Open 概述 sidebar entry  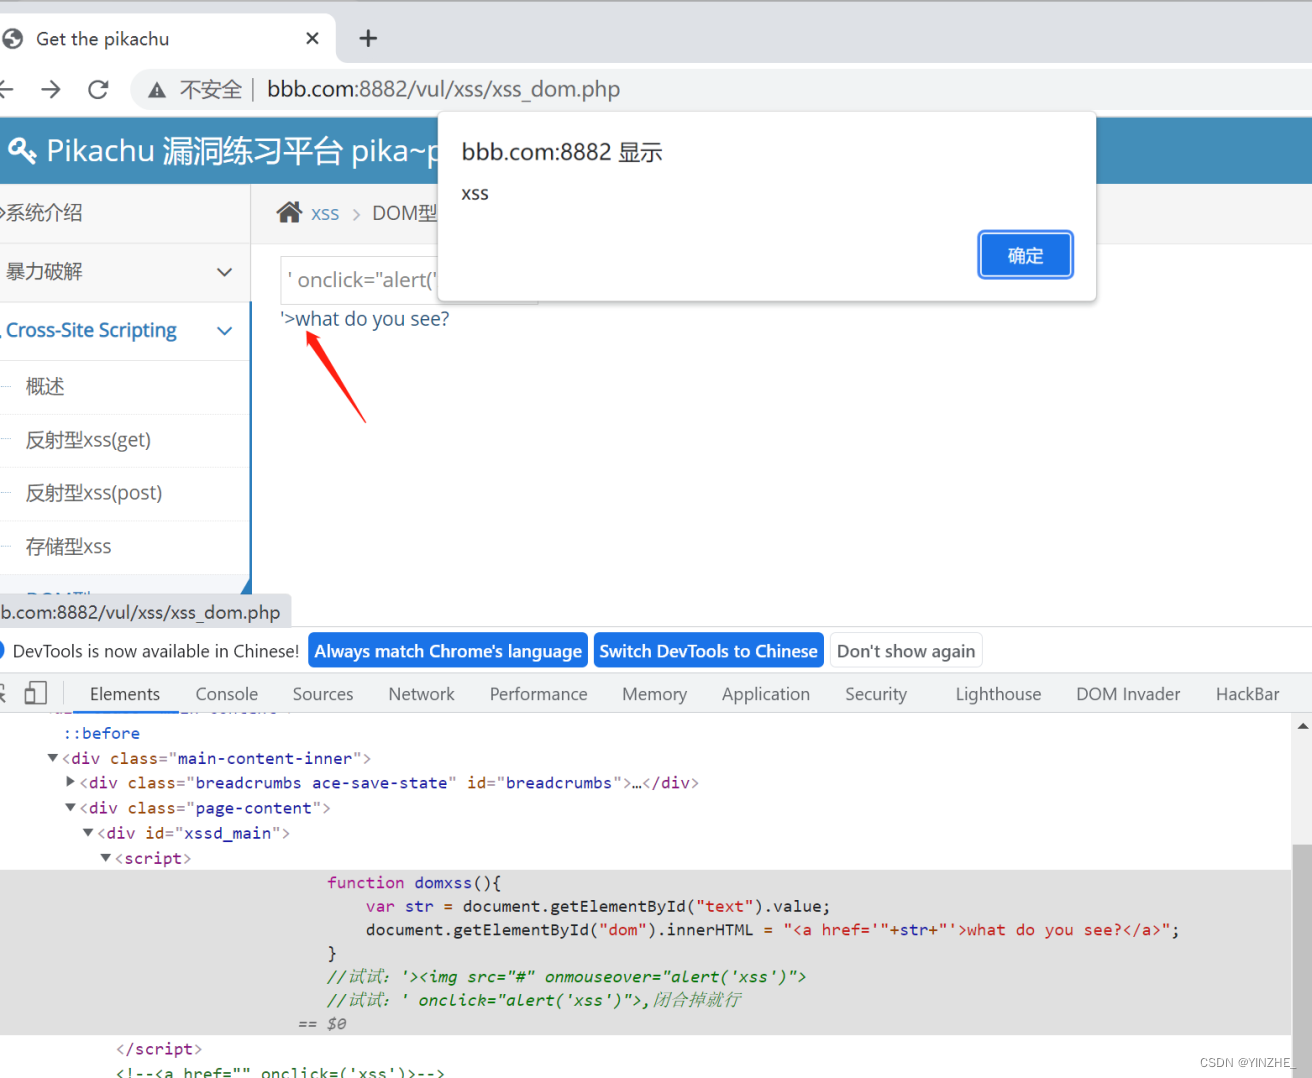45,387
